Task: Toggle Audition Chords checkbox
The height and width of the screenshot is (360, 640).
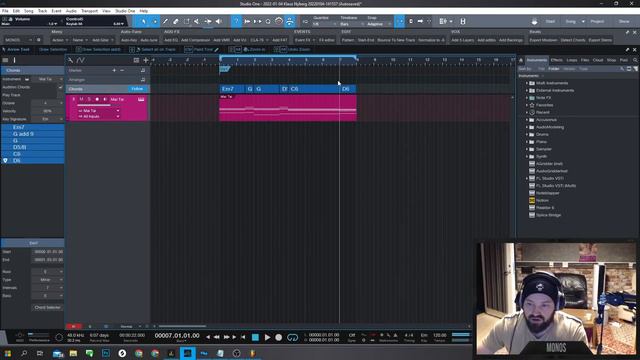Action: (x=60, y=87)
